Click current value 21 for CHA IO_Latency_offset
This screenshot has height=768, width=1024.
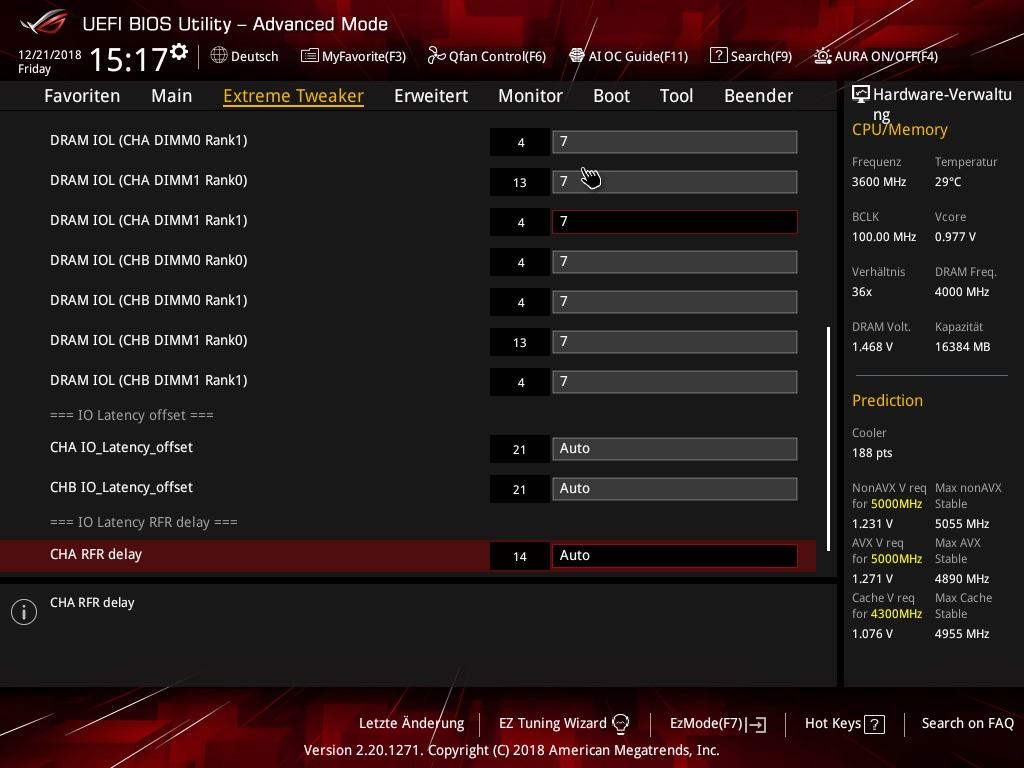(x=519, y=449)
